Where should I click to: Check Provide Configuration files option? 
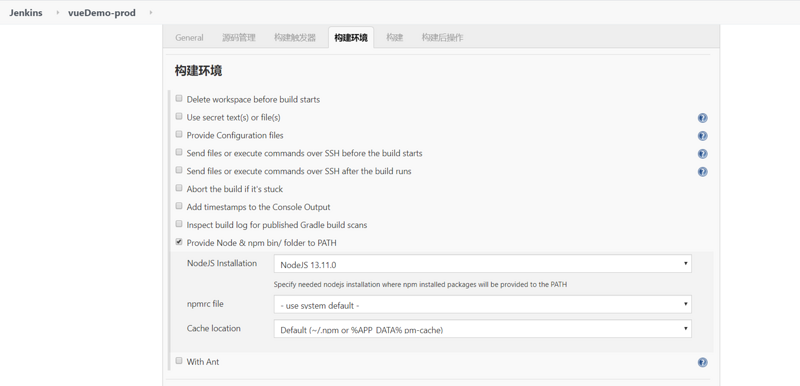coord(179,134)
